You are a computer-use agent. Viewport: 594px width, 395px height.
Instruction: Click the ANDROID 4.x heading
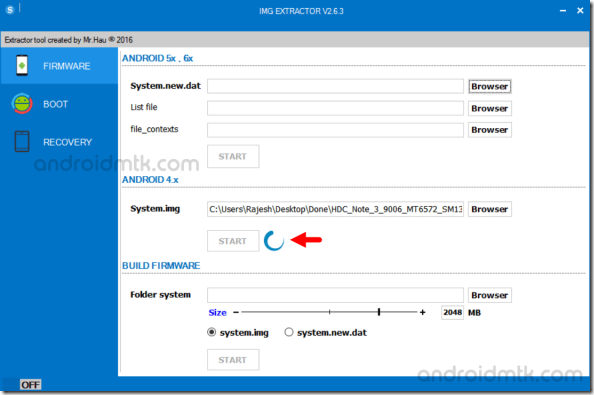click(150, 180)
